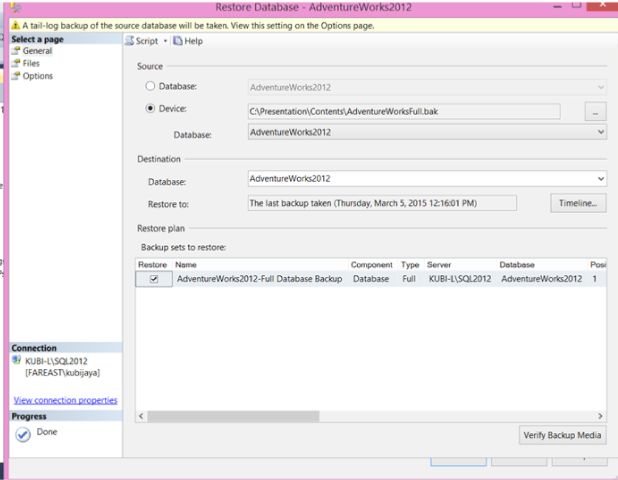Click the Restore to field
This screenshot has width=618, height=480.
coord(382,203)
